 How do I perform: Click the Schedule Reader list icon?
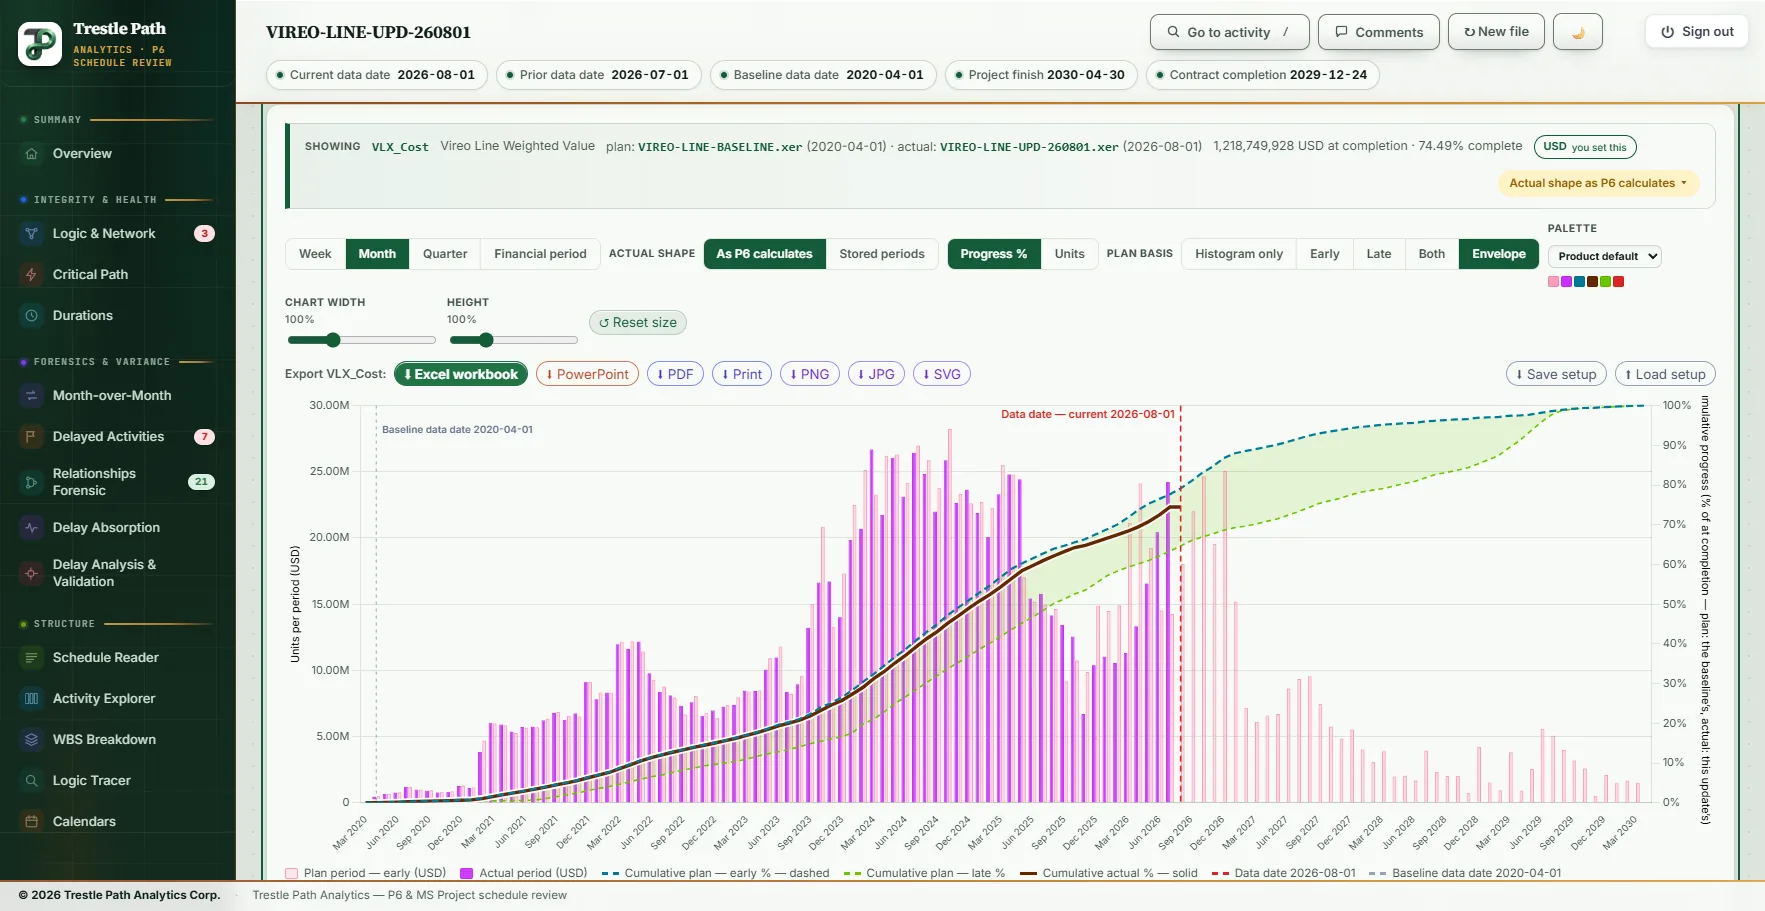[31, 658]
